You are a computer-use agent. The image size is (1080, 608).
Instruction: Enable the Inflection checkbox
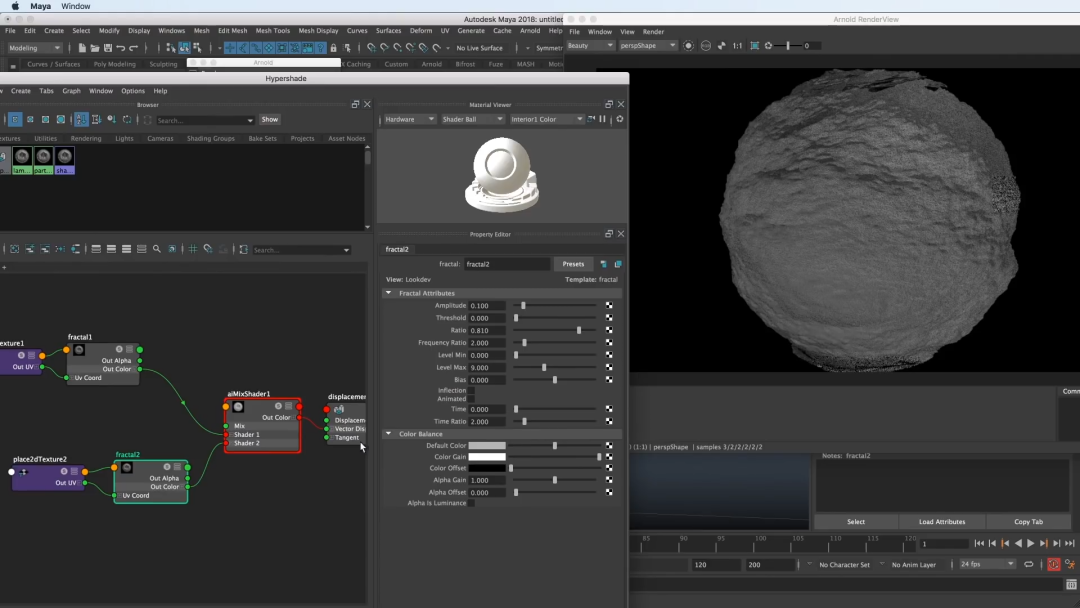(472, 391)
